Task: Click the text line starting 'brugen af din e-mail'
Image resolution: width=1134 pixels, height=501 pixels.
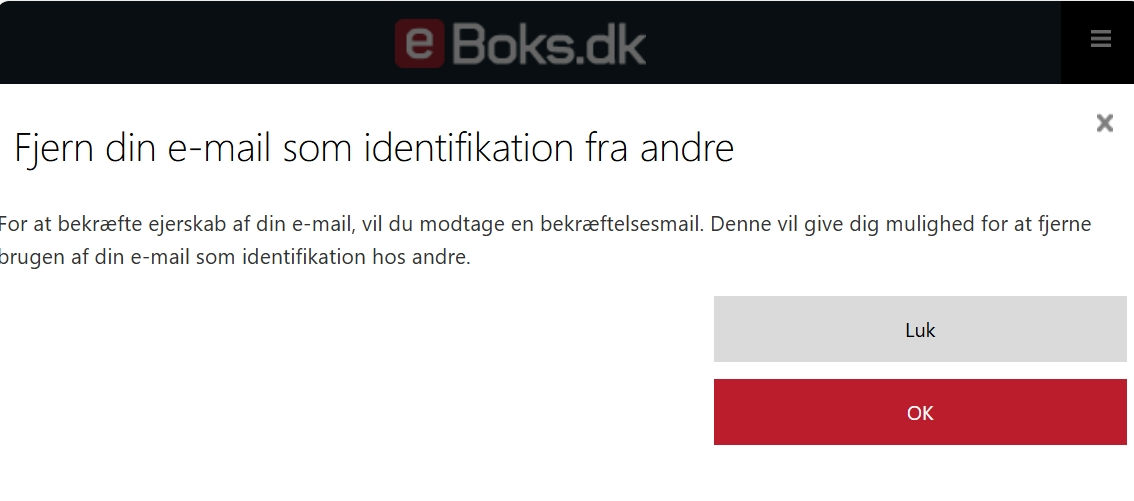Action: tap(235, 257)
